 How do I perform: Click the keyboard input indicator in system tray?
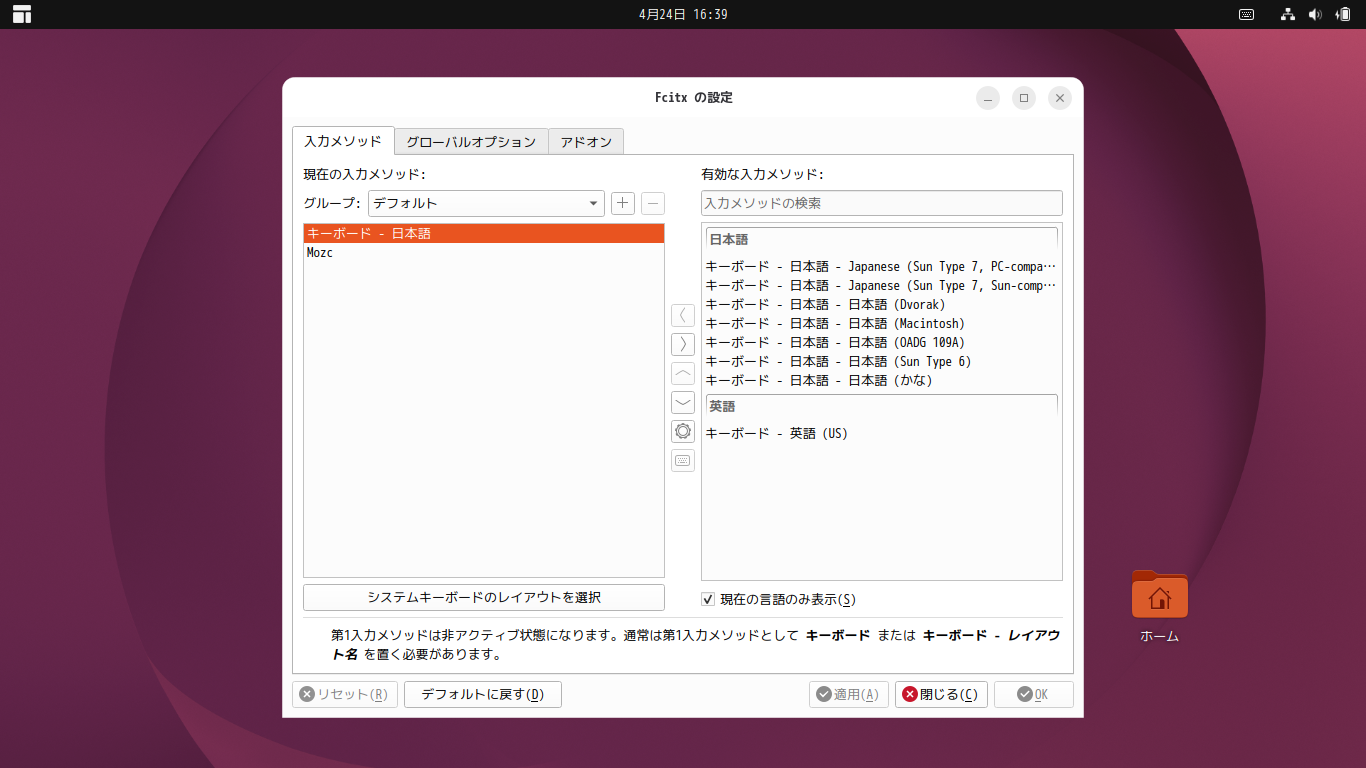click(x=1247, y=14)
